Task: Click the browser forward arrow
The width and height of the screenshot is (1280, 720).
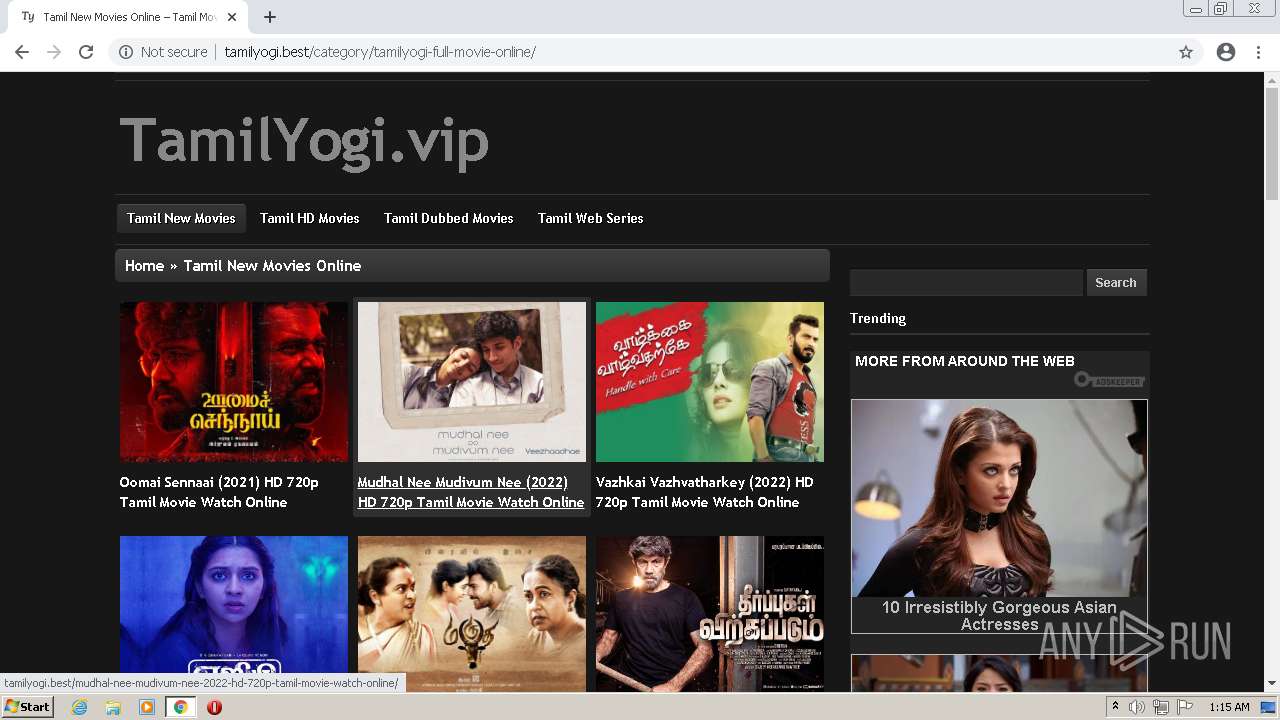Action: [54, 52]
